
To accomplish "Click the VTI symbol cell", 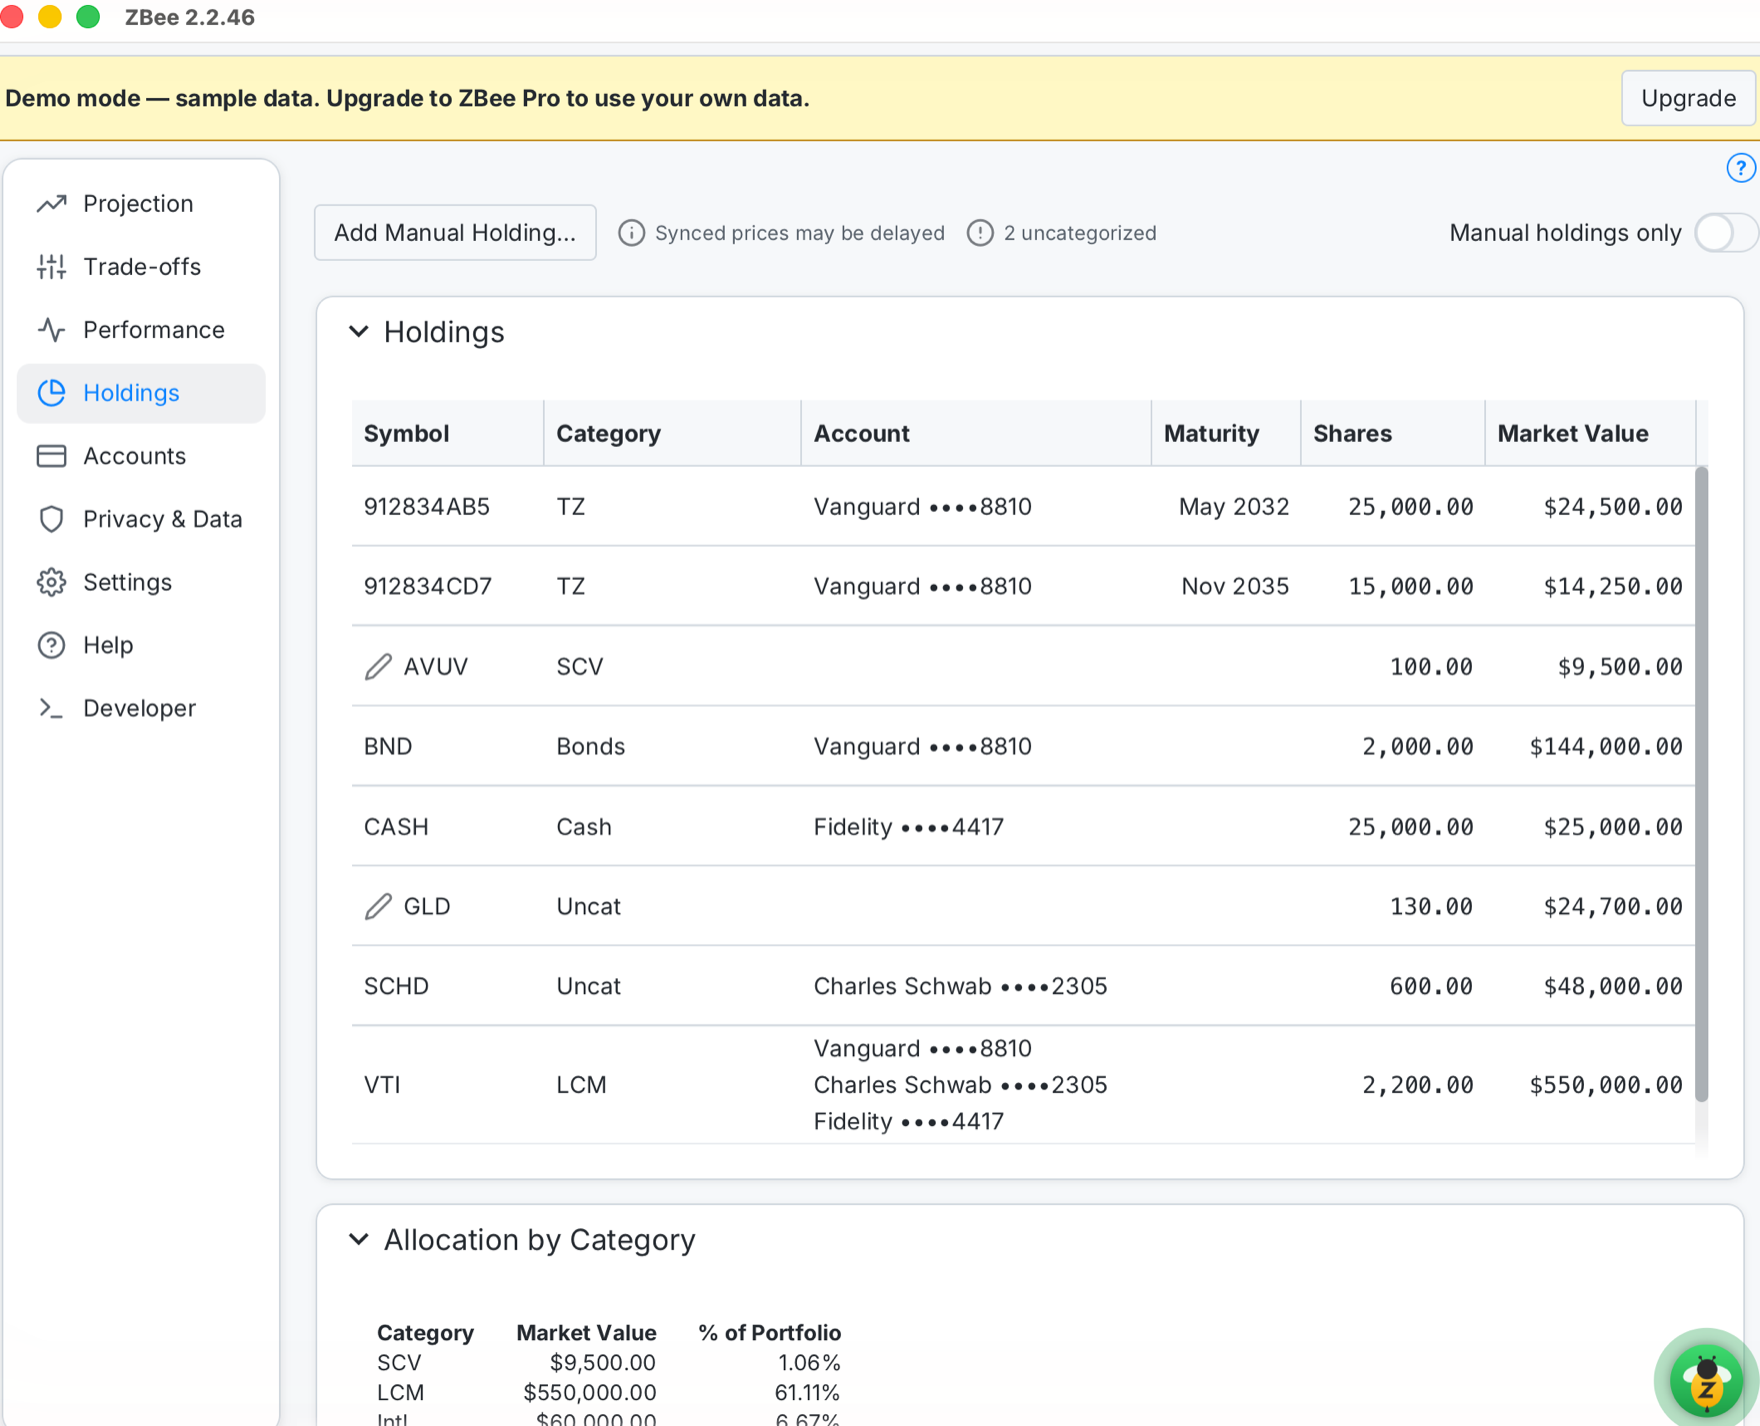I will 382,1085.
